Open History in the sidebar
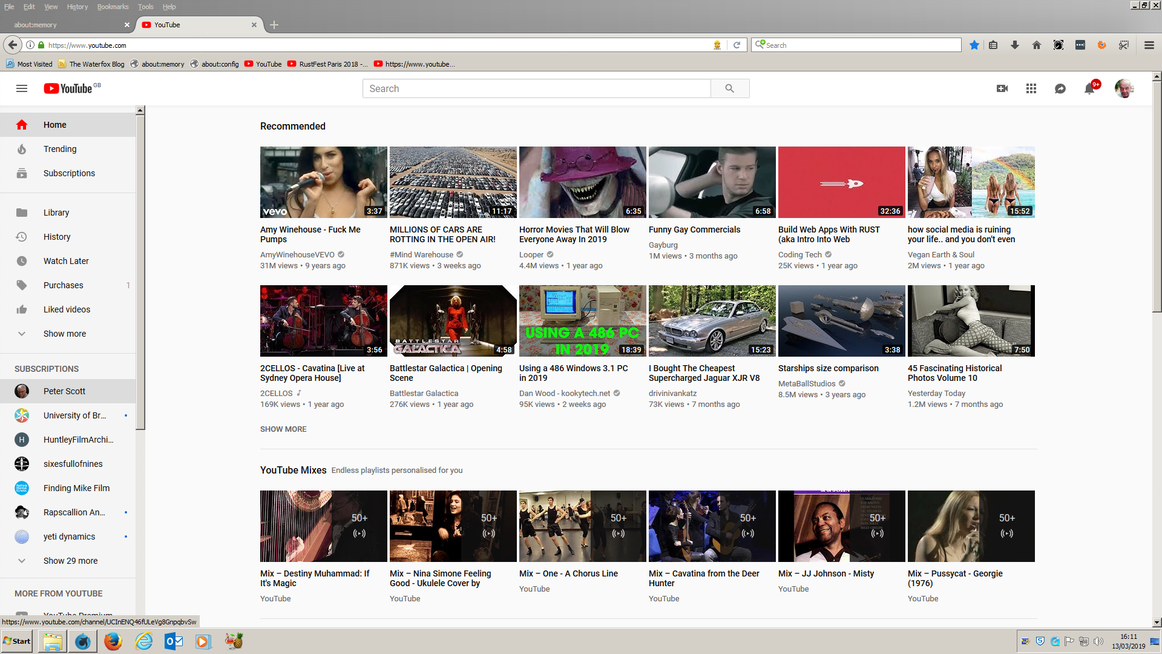This screenshot has height=654, width=1162. pos(68,237)
